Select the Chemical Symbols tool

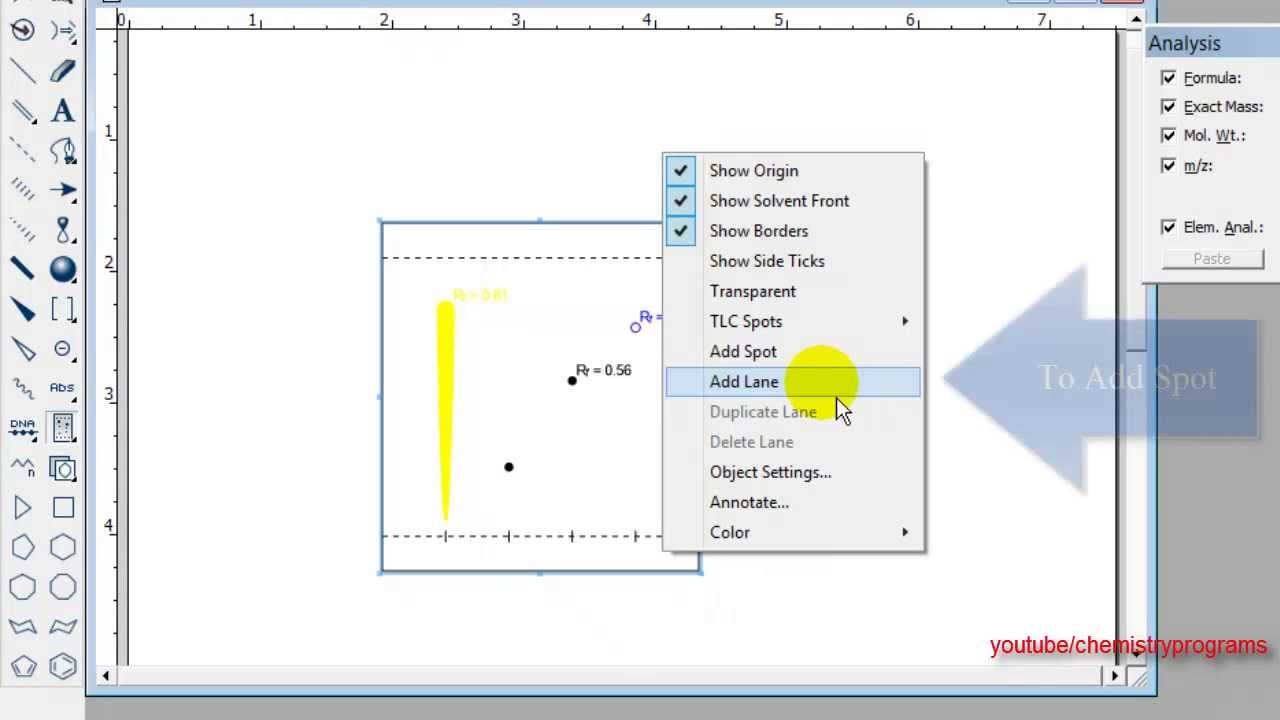63,349
